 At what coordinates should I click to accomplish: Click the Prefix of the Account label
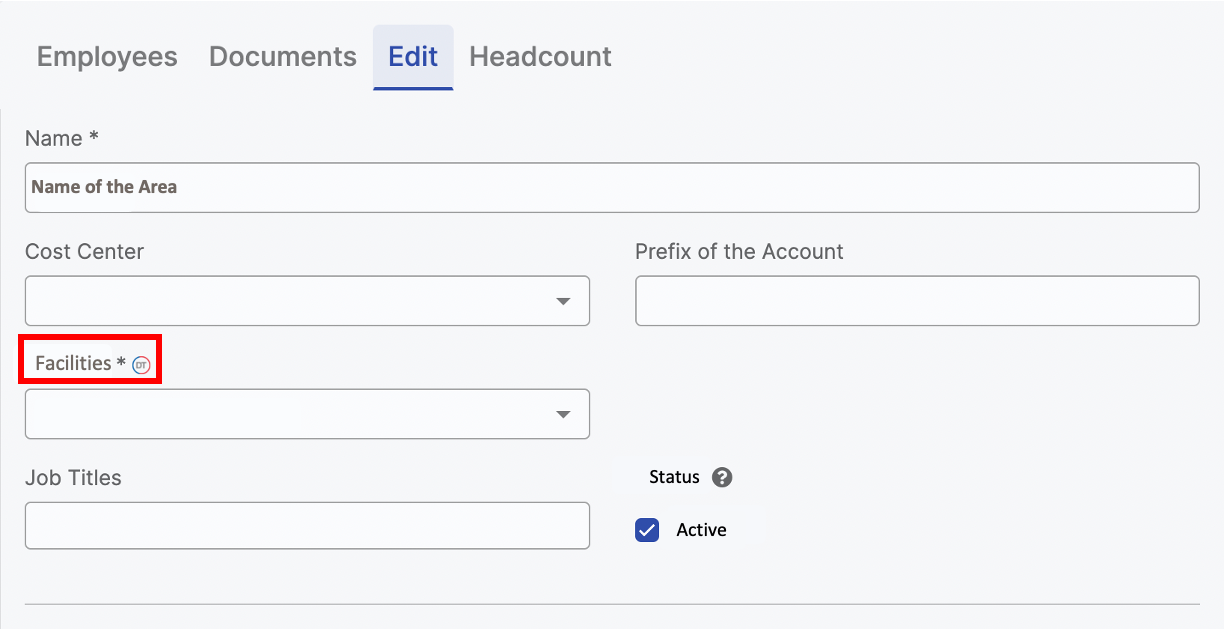[739, 252]
